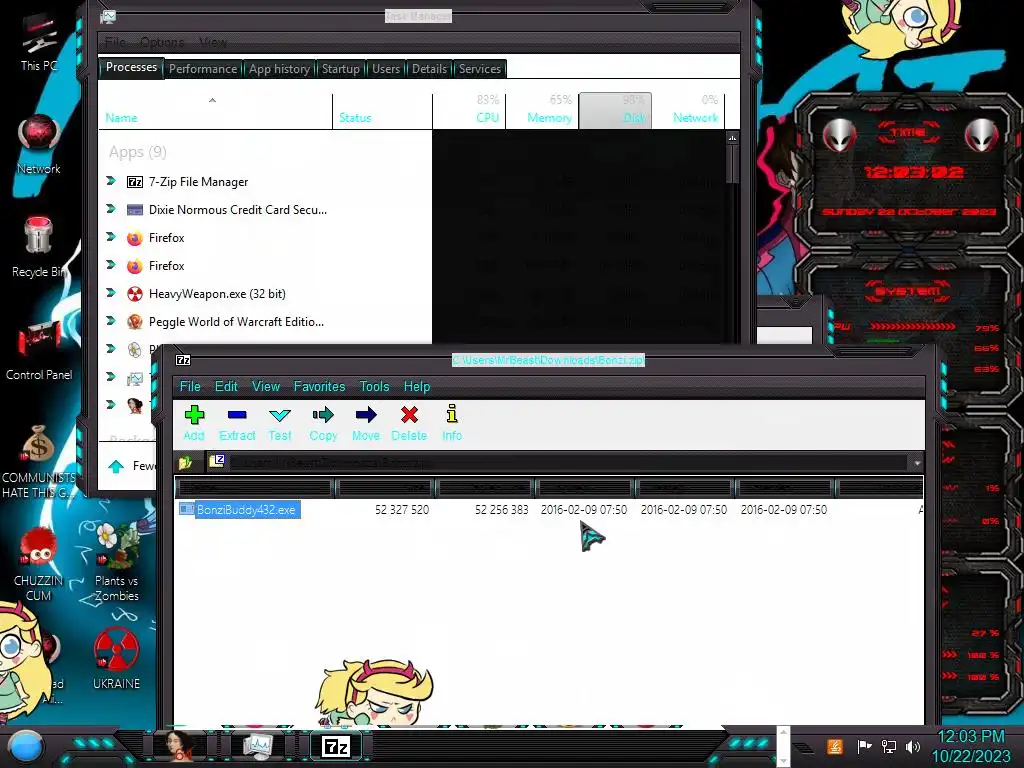1024x768 pixels.
Task: Select the BonziBuddy432.exe file row
Action: [549, 509]
